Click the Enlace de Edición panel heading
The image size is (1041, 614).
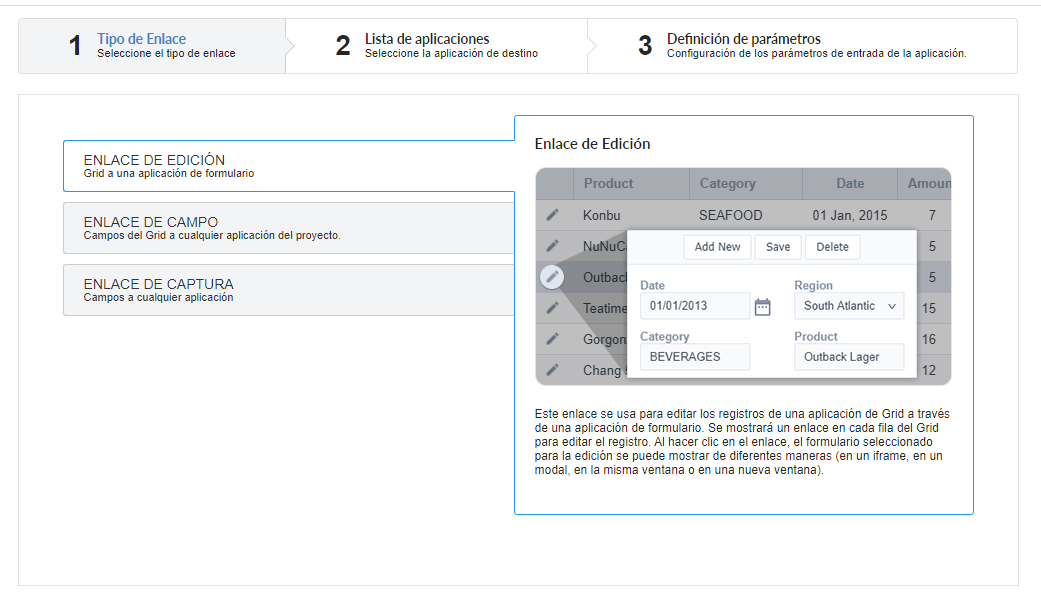[x=592, y=144]
